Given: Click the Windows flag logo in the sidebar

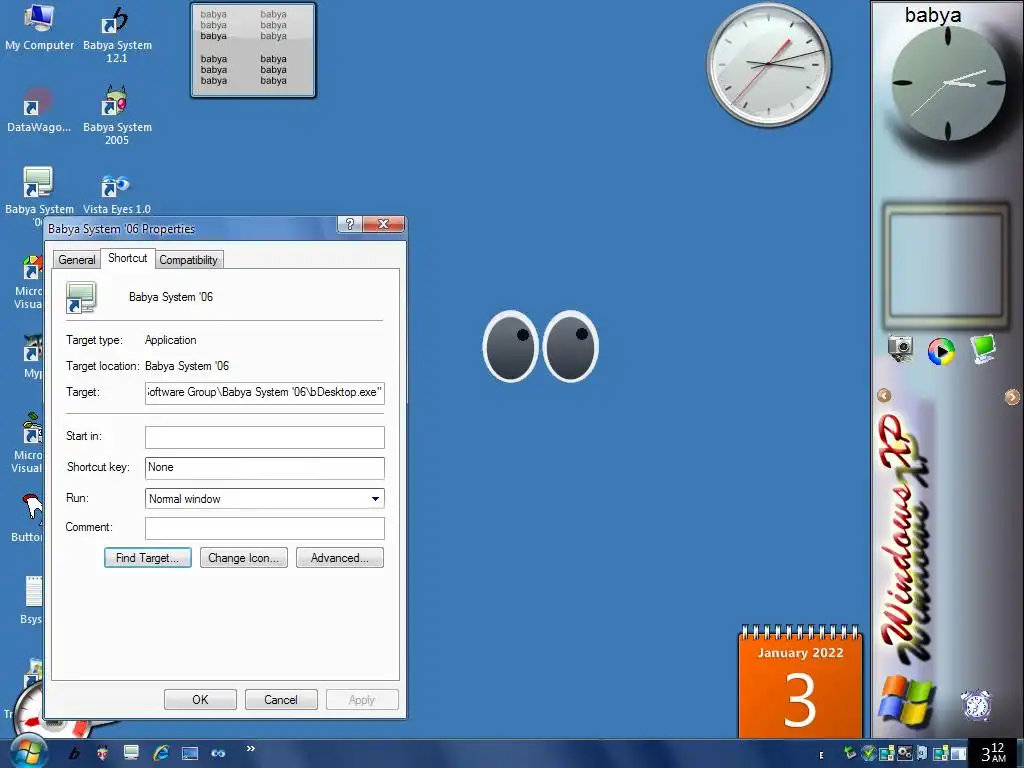Looking at the screenshot, I should [x=905, y=702].
